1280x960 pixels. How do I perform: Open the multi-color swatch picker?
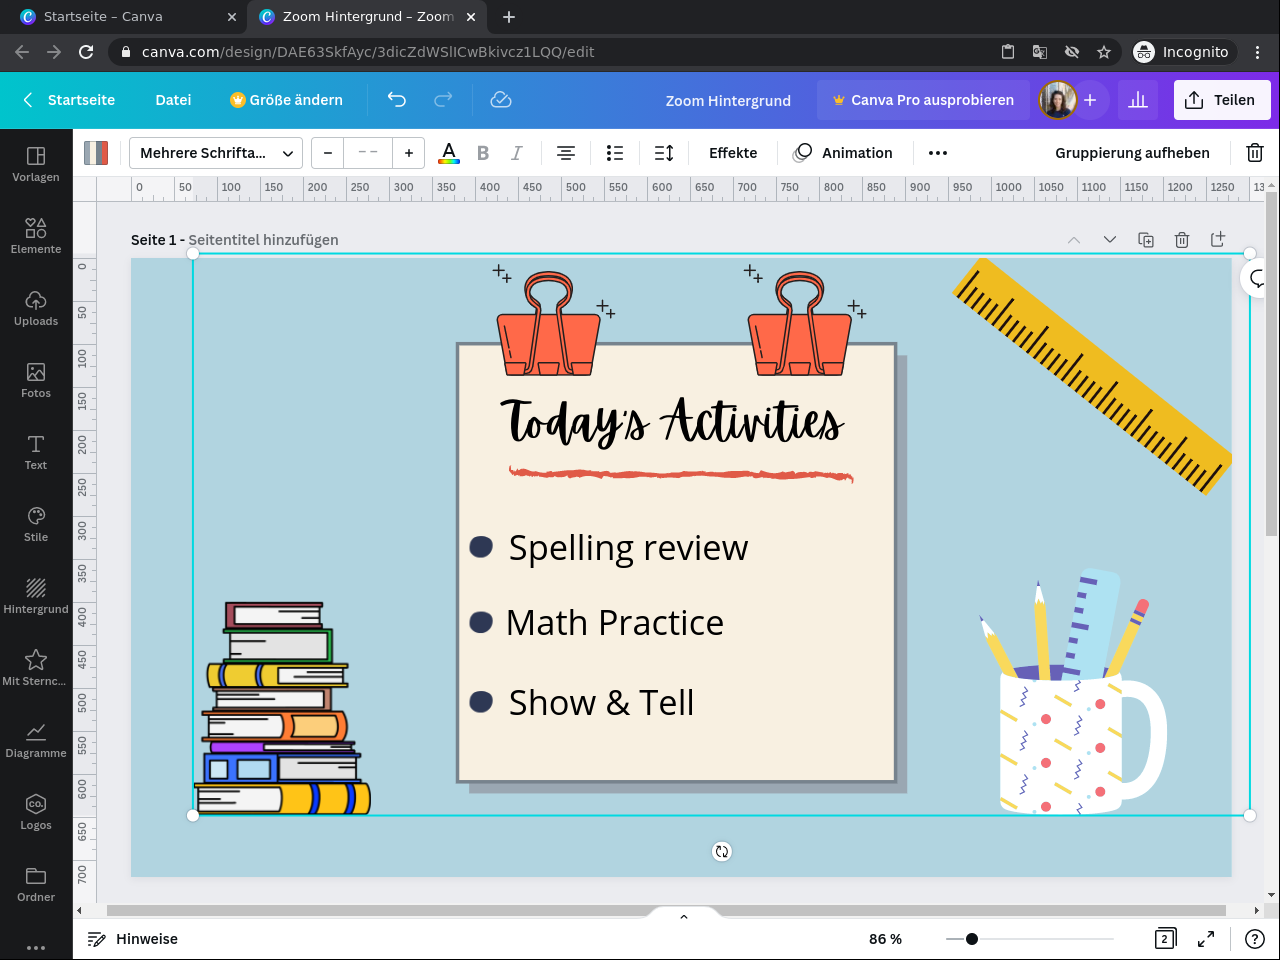click(96, 153)
